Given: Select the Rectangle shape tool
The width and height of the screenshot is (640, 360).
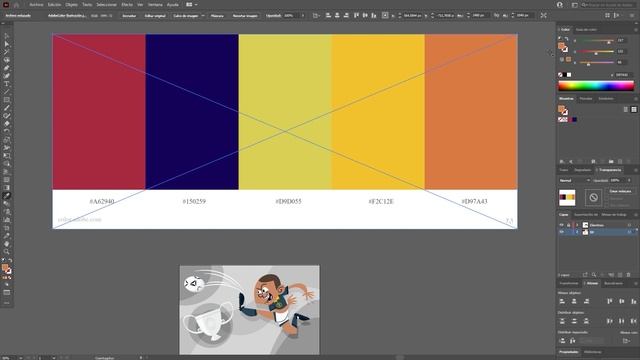Looking at the screenshot, I should 7,100.
